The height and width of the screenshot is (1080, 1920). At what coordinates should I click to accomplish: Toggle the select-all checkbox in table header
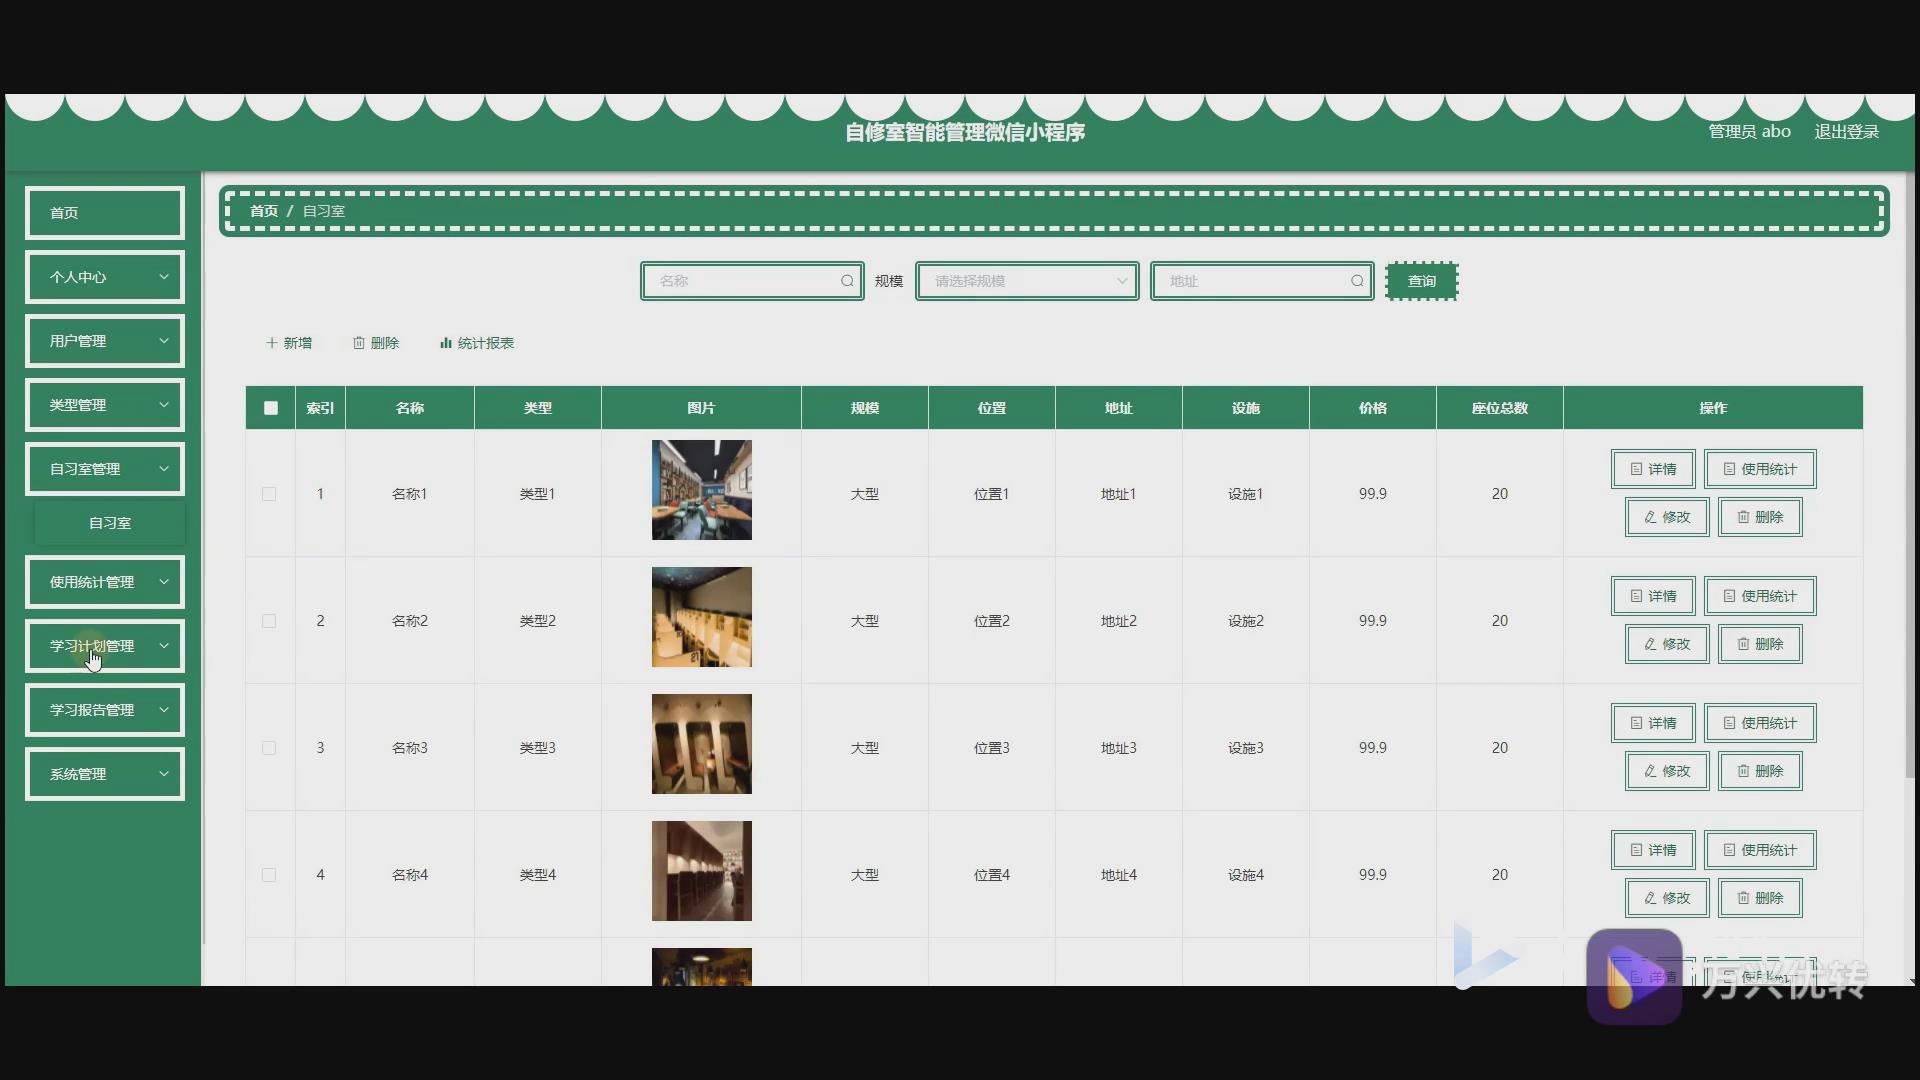pos(271,408)
